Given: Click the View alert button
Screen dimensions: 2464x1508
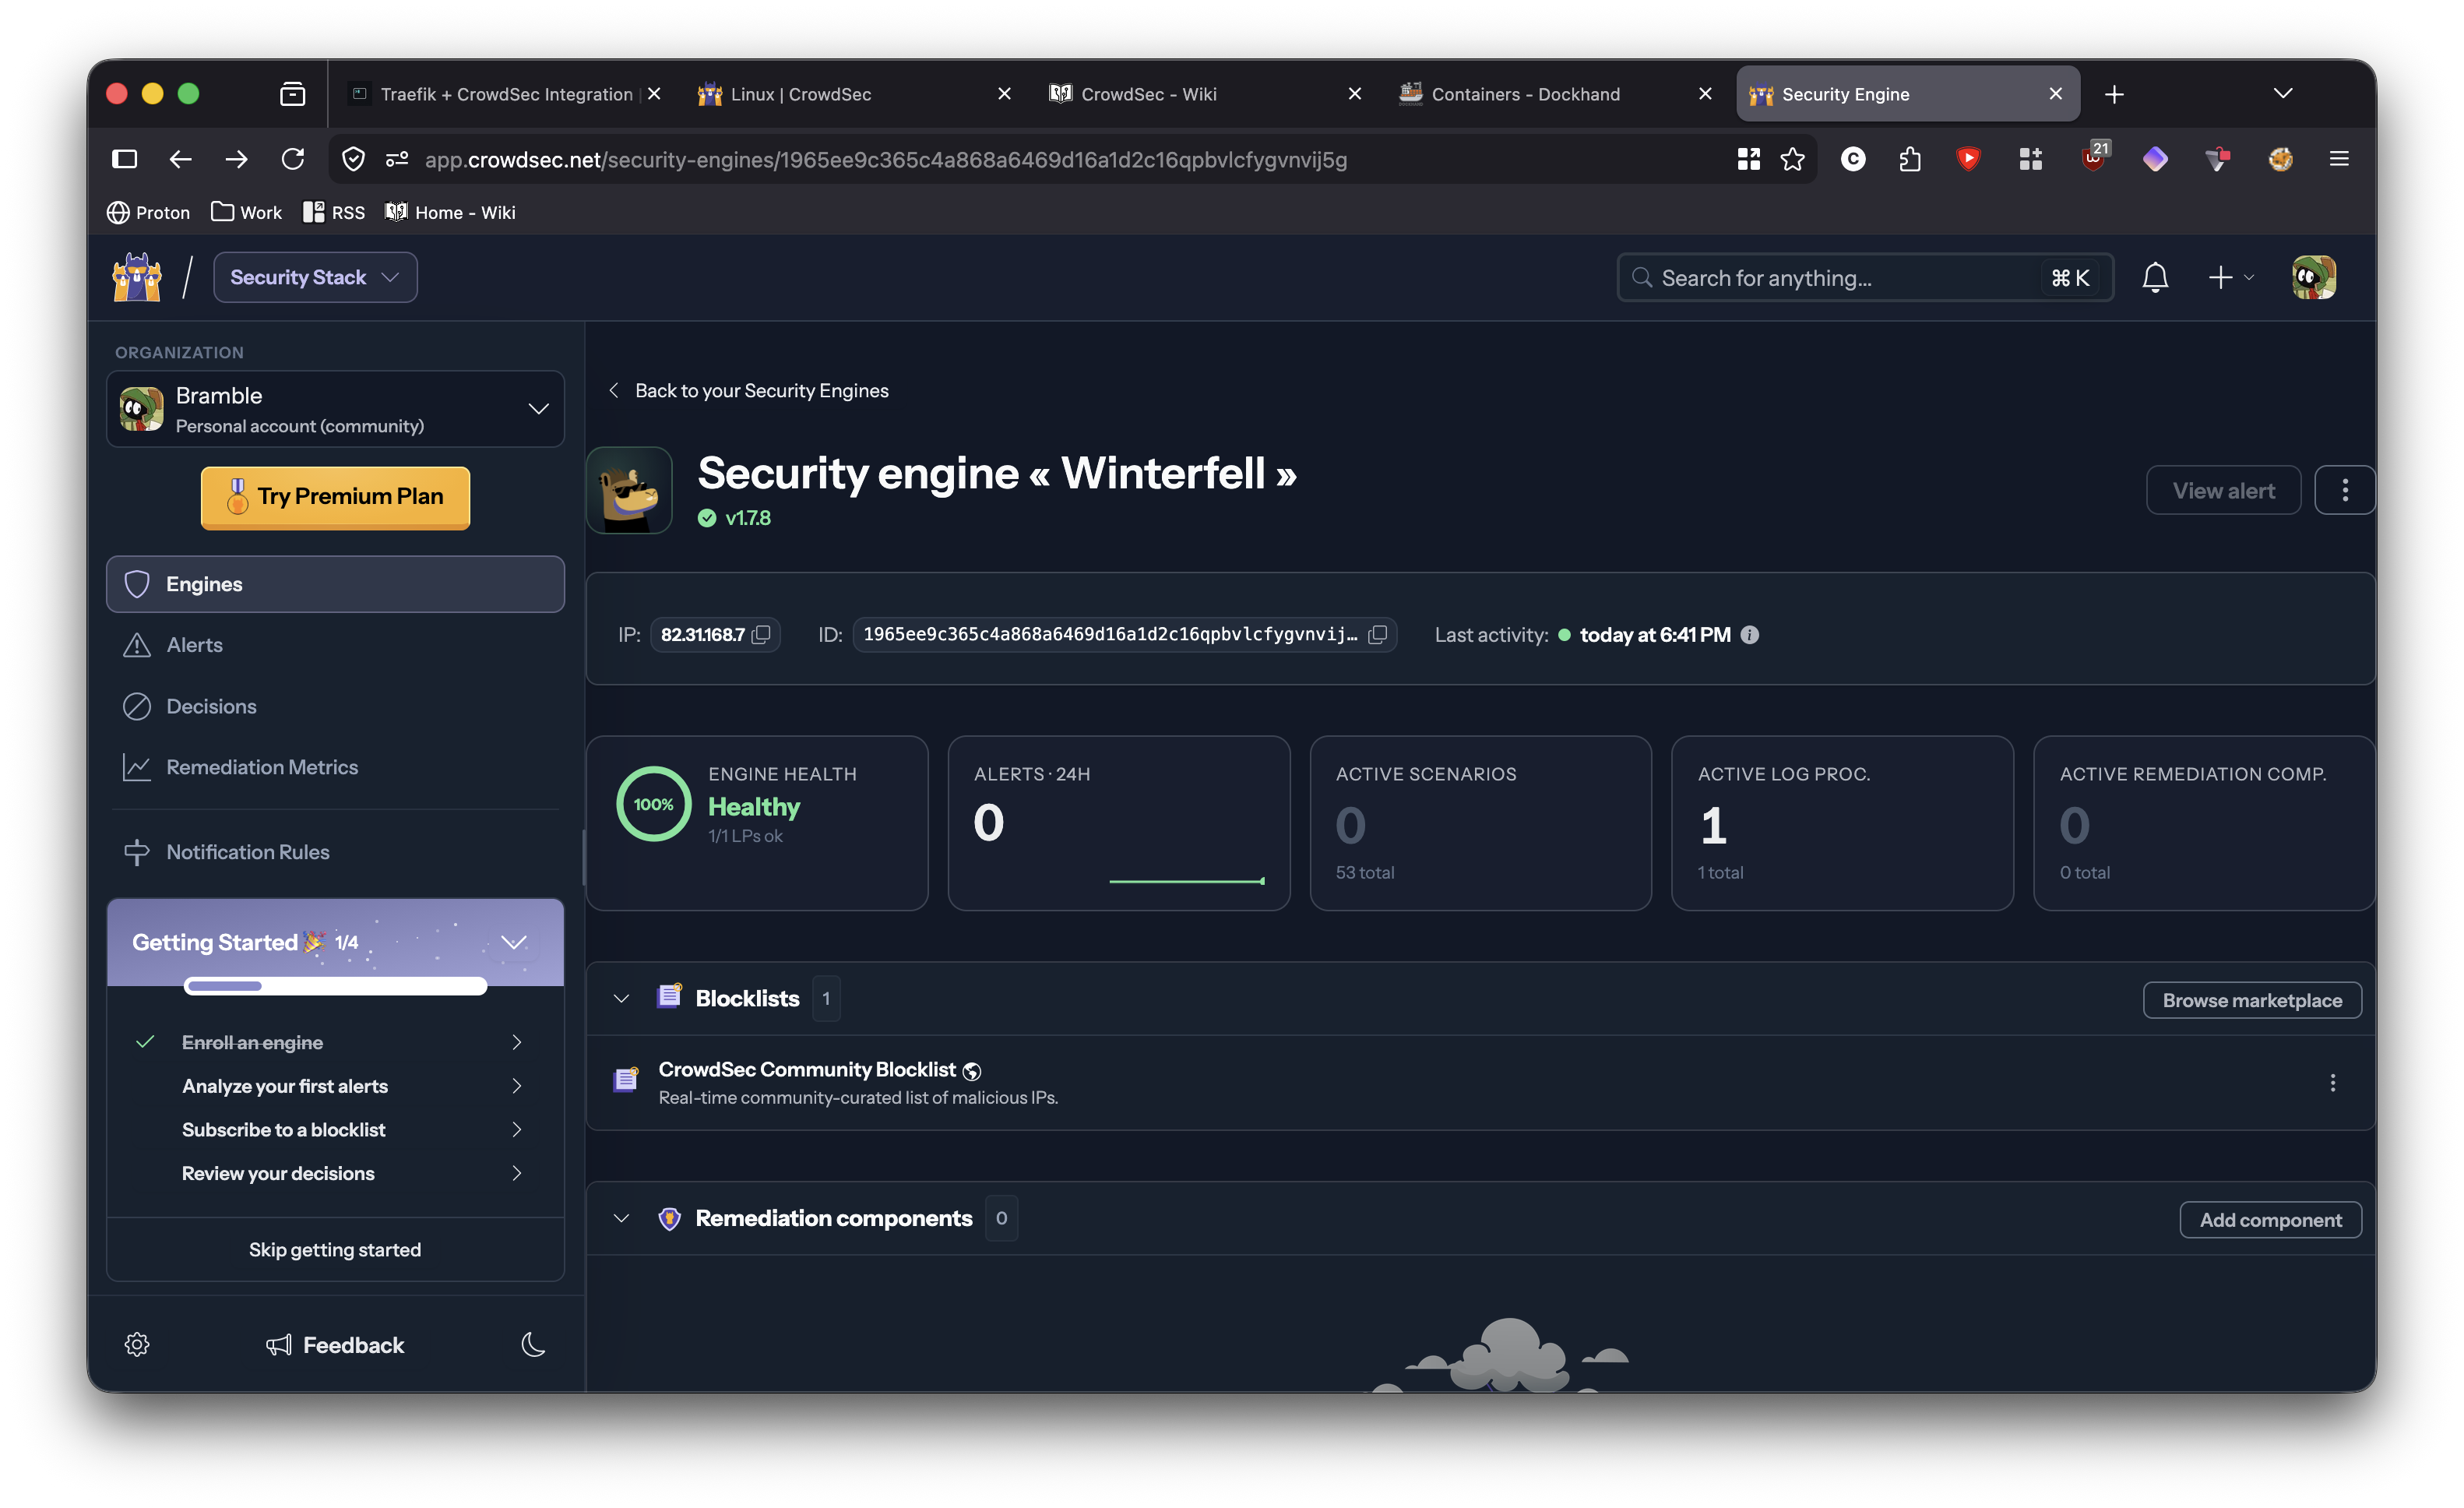Looking at the screenshot, I should pos(2223,490).
